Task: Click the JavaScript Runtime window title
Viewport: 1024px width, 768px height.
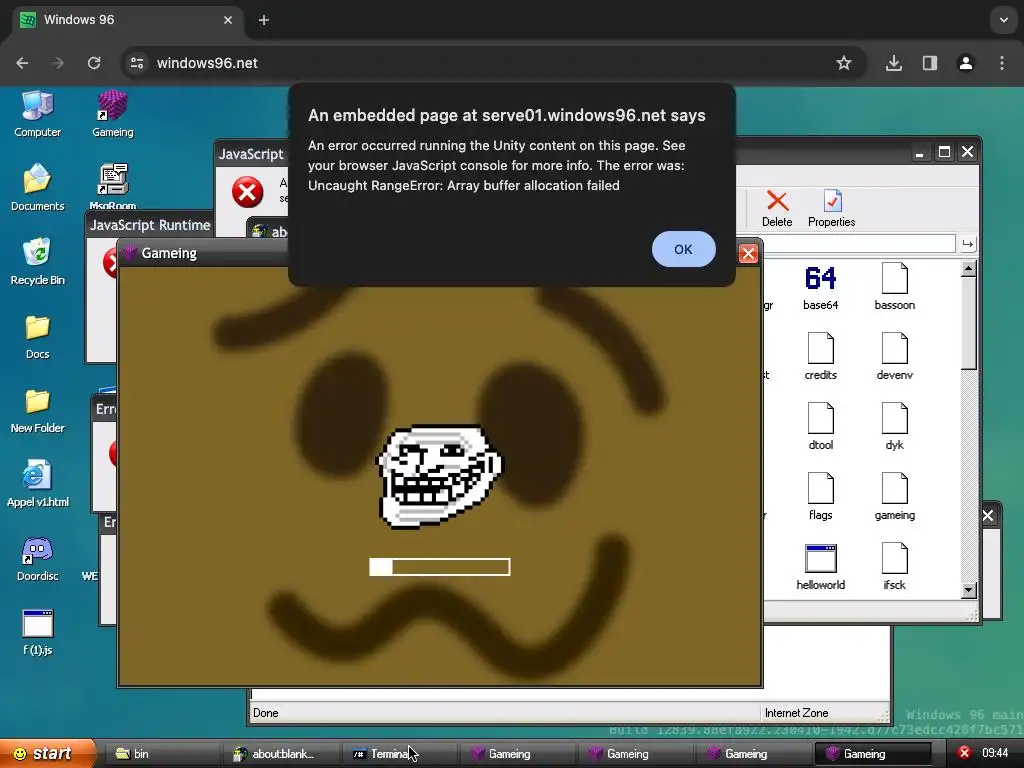Action: 150,225
